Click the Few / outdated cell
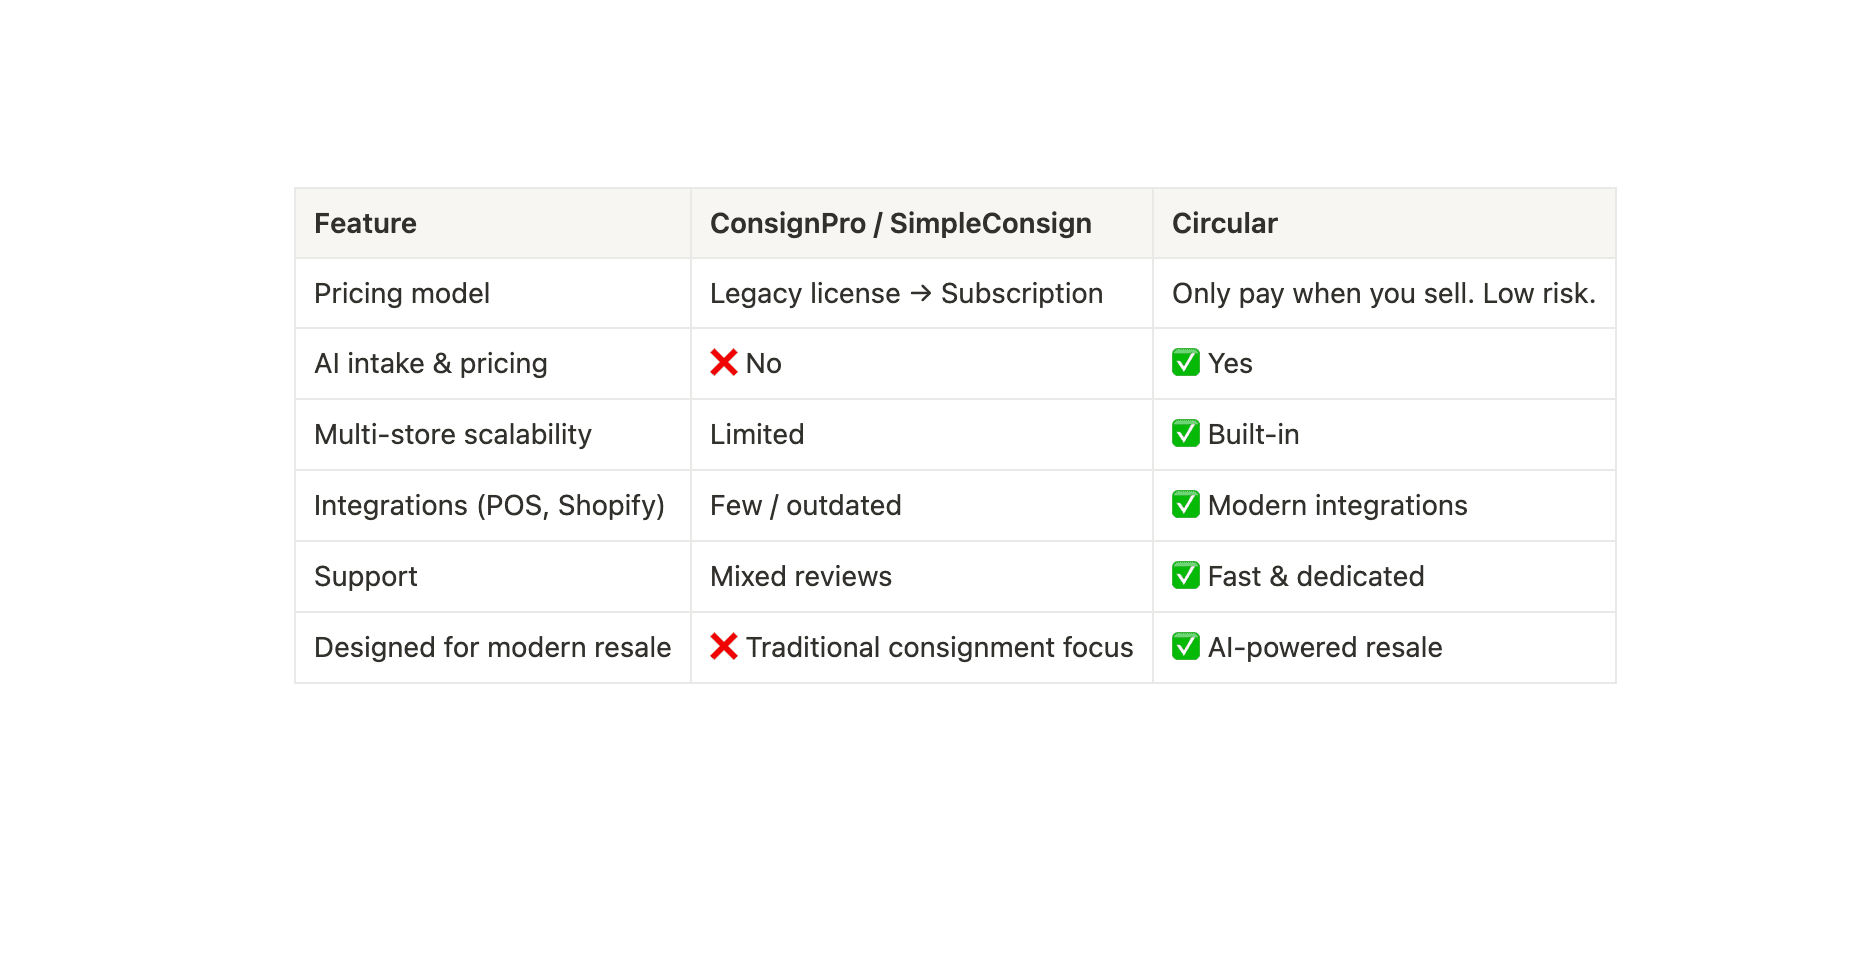1856x960 pixels. coord(805,506)
